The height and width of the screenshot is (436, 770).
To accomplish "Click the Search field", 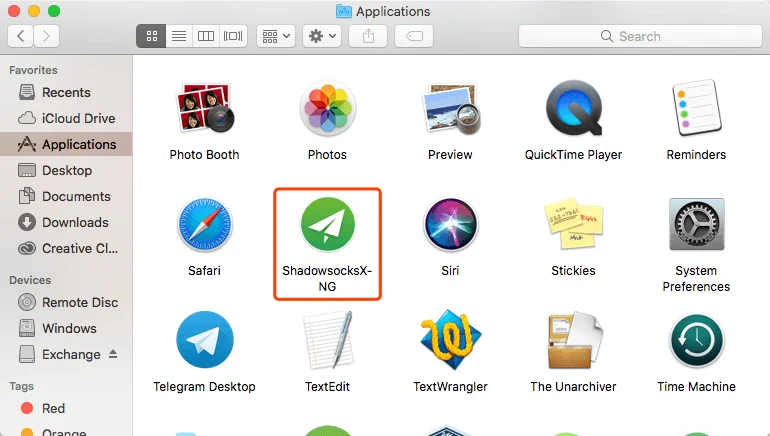I will [x=638, y=36].
